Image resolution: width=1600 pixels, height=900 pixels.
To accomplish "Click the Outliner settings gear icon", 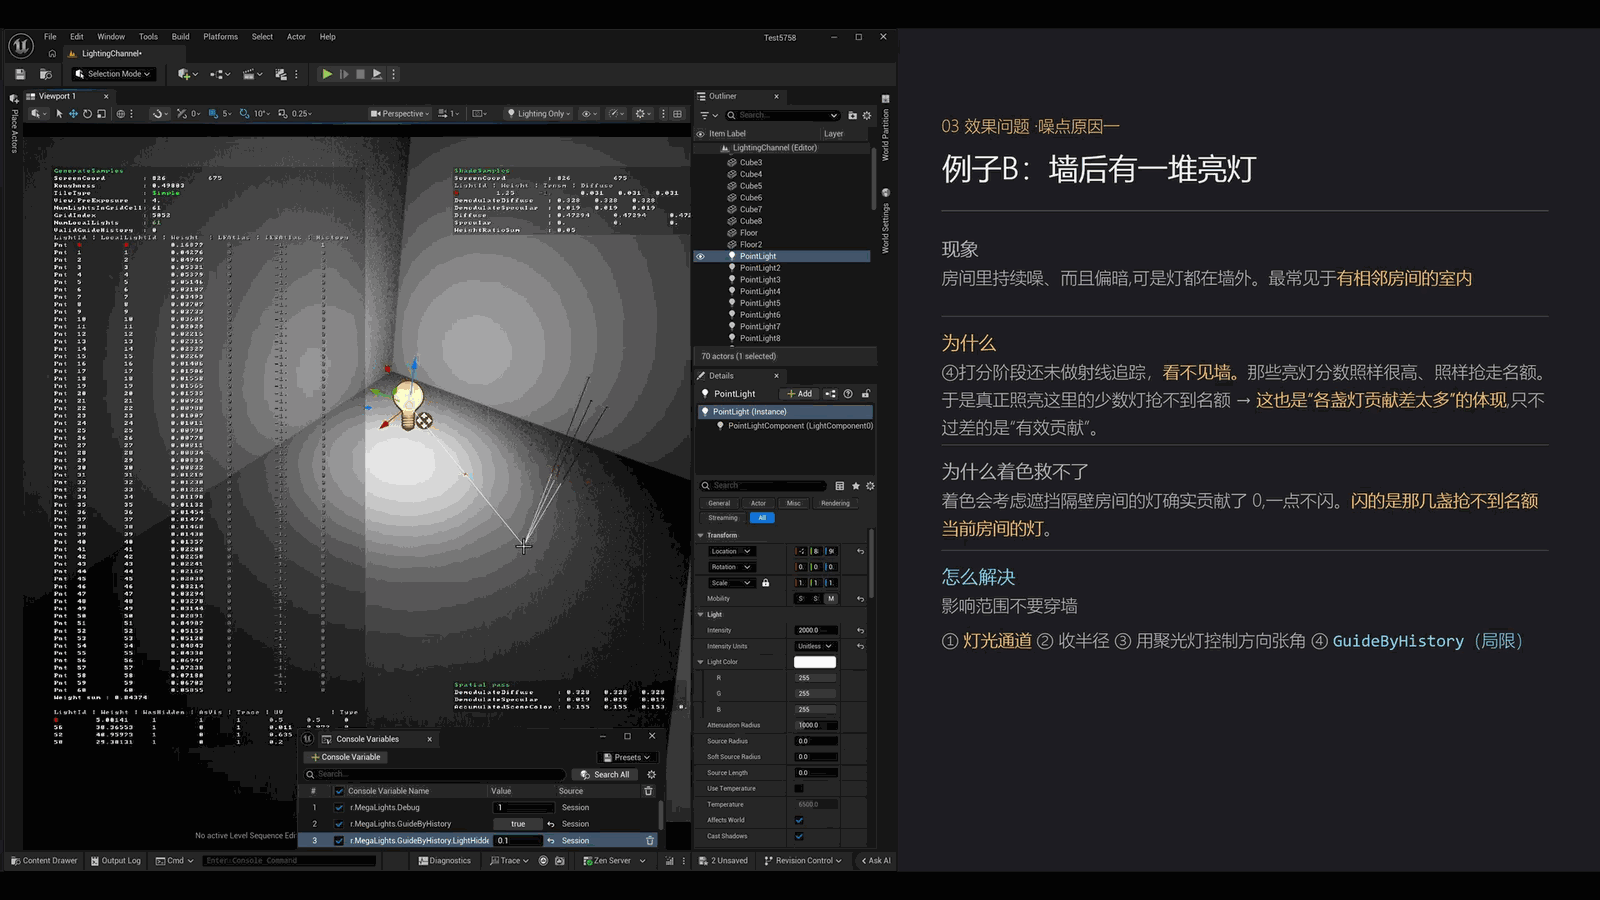I will tap(867, 115).
